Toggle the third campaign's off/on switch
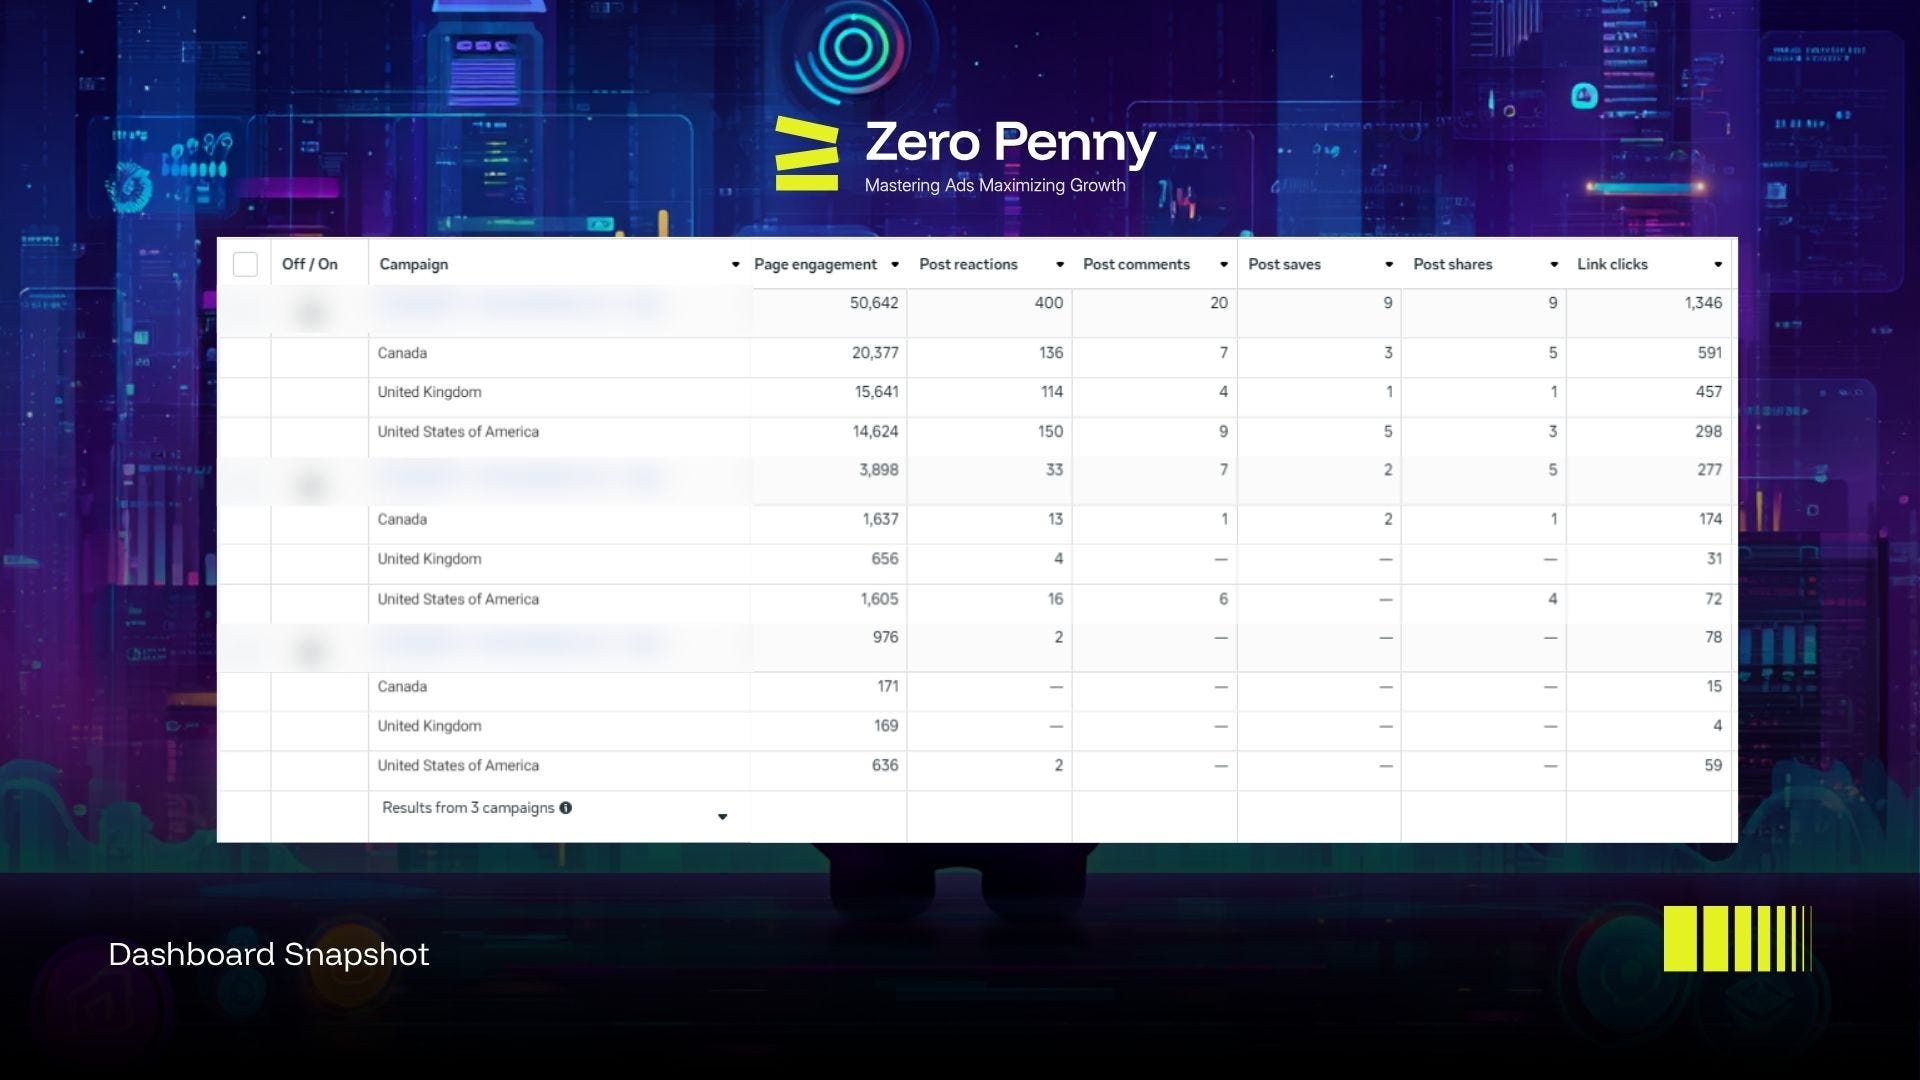Image resolution: width=1920 pixels, height=1080 pixels. [310, 653]
